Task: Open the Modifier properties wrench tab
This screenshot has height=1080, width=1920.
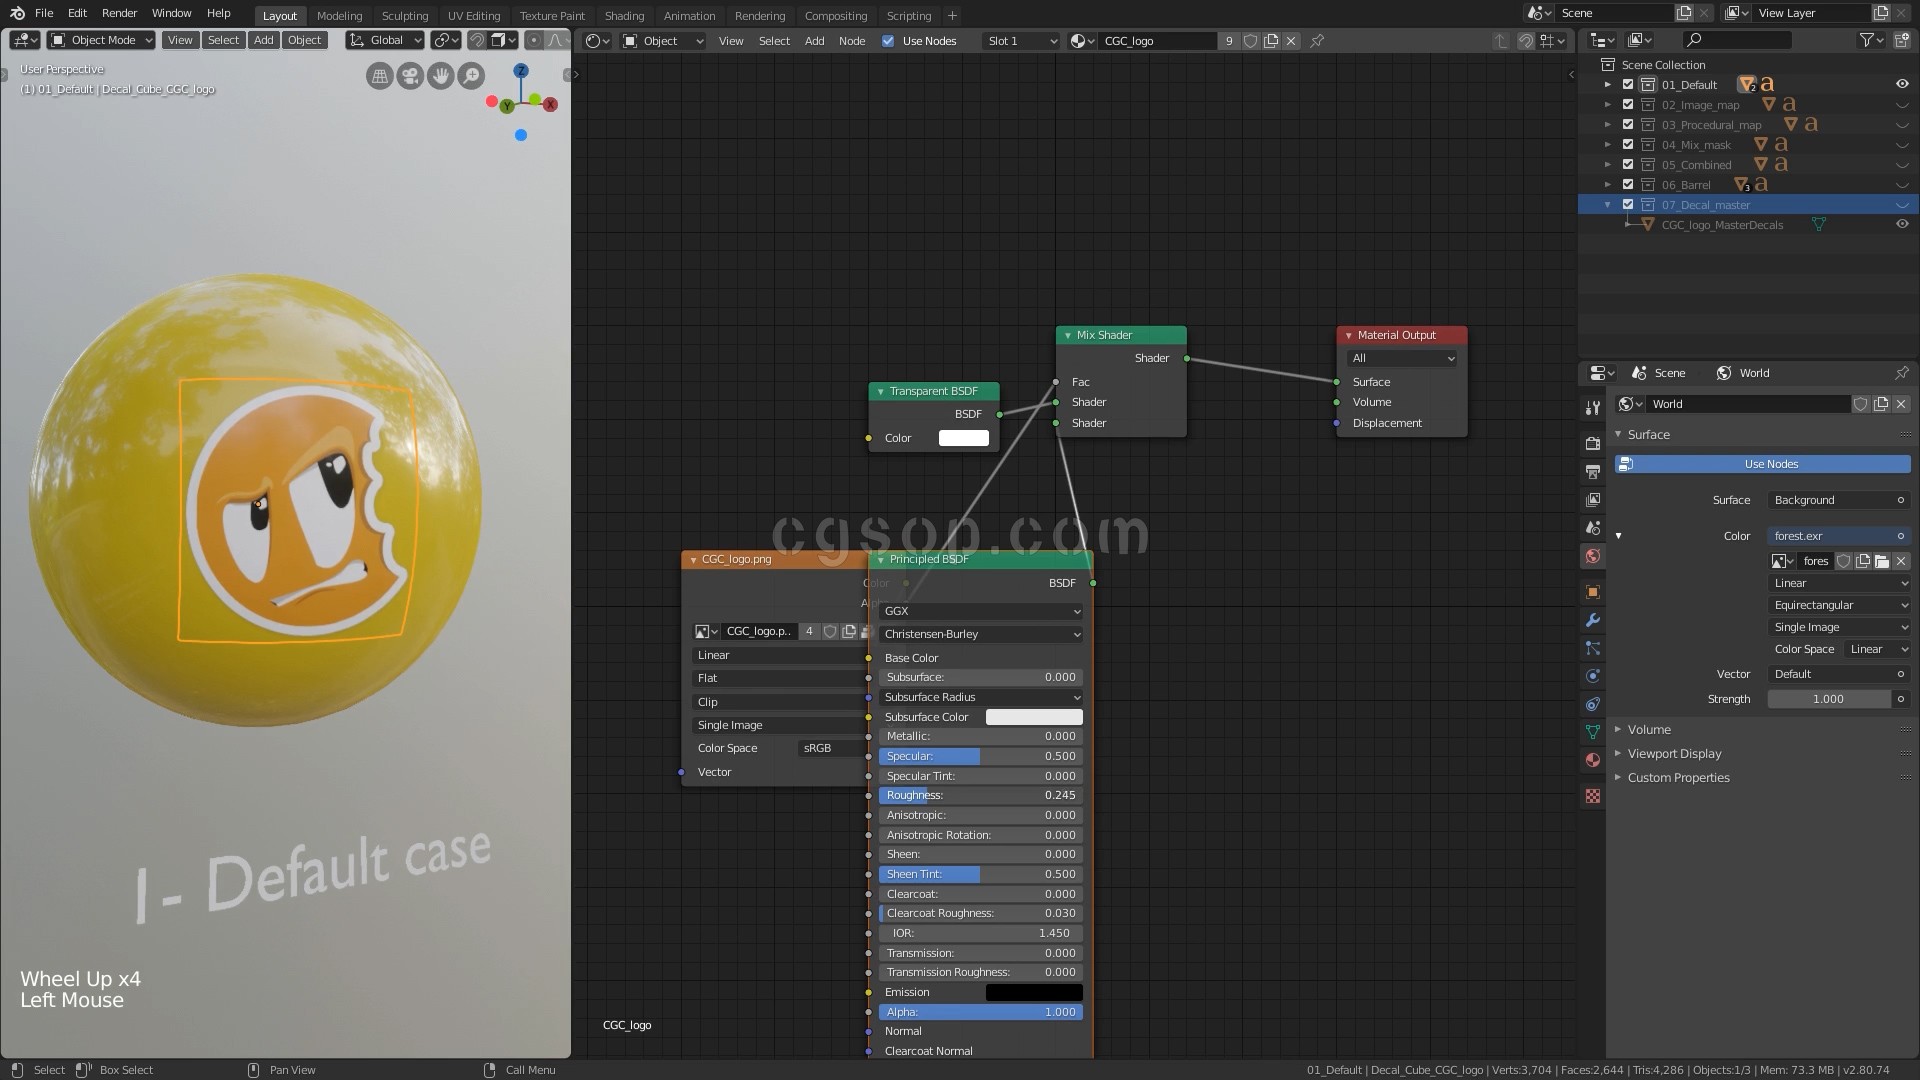Action: (1593, 620)
